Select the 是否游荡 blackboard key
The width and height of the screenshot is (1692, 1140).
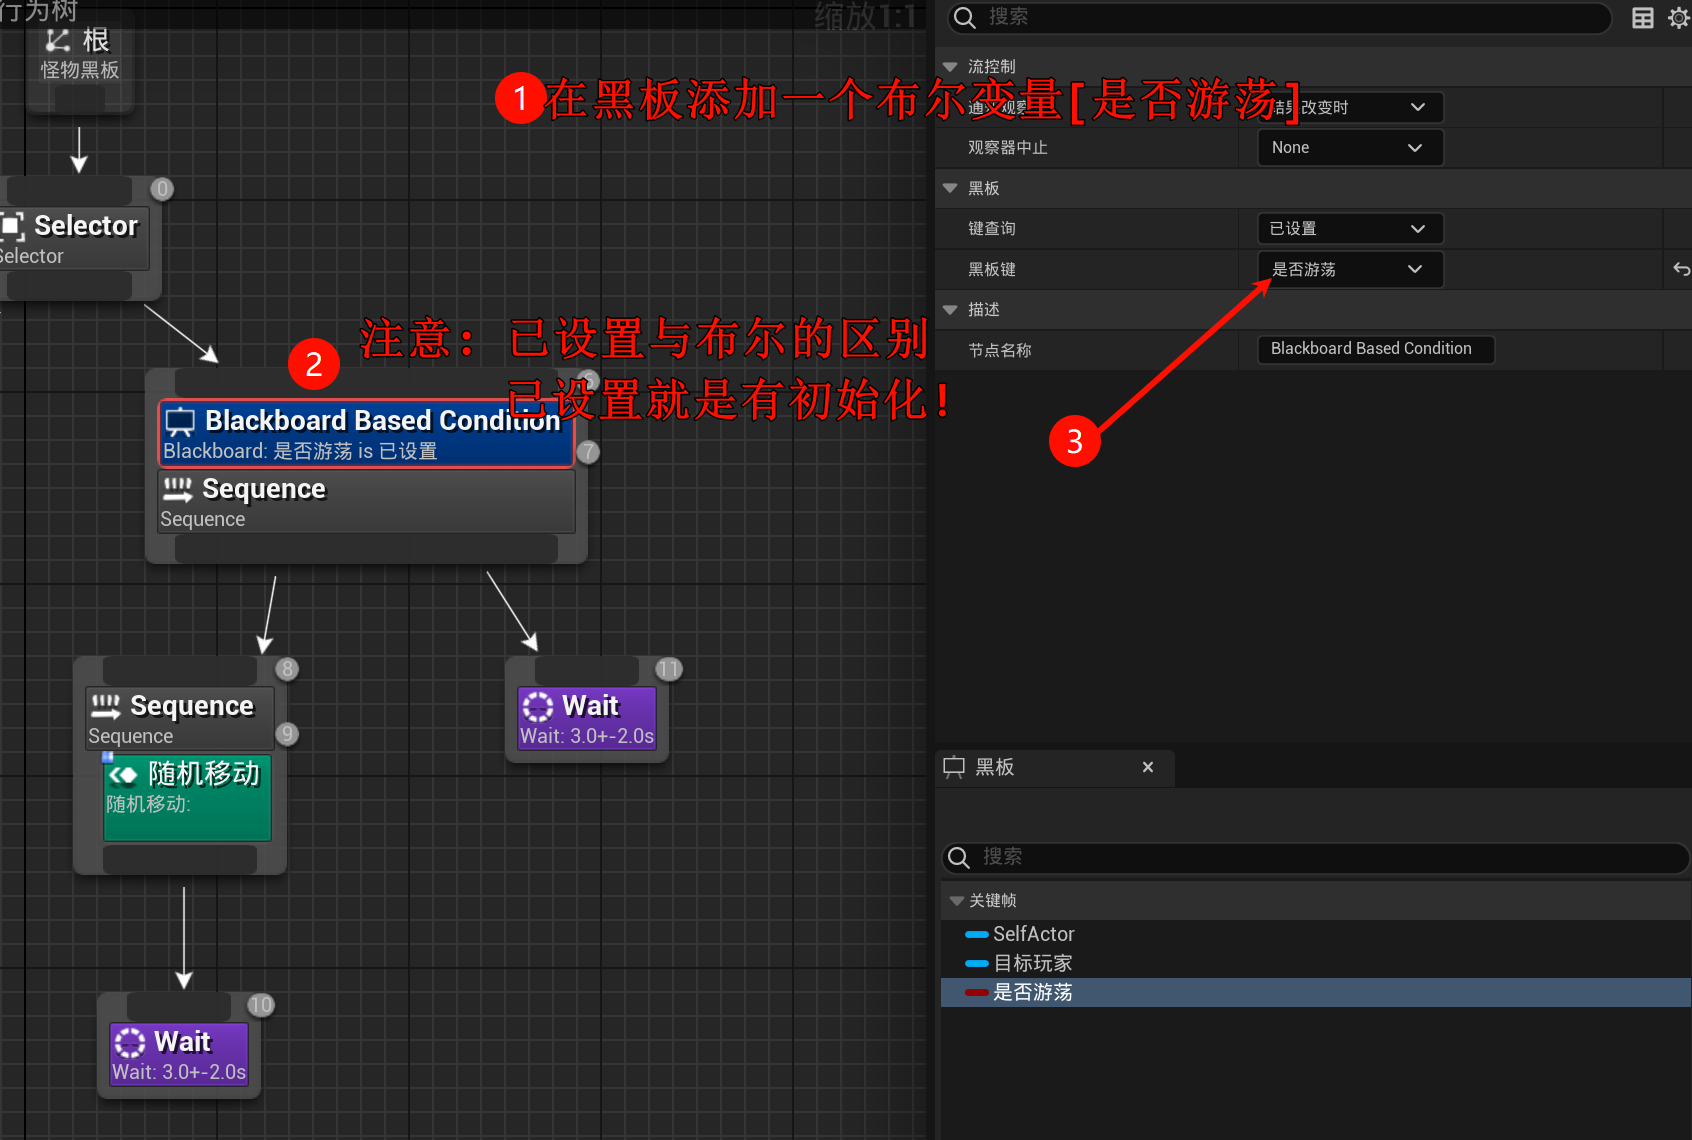pos(1032,992)
